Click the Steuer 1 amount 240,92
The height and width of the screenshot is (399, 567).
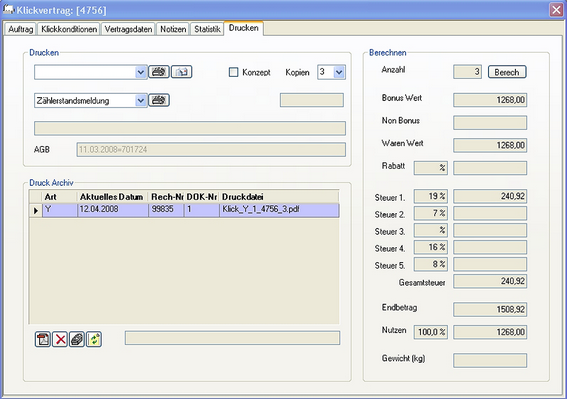[x=490, y=196]
